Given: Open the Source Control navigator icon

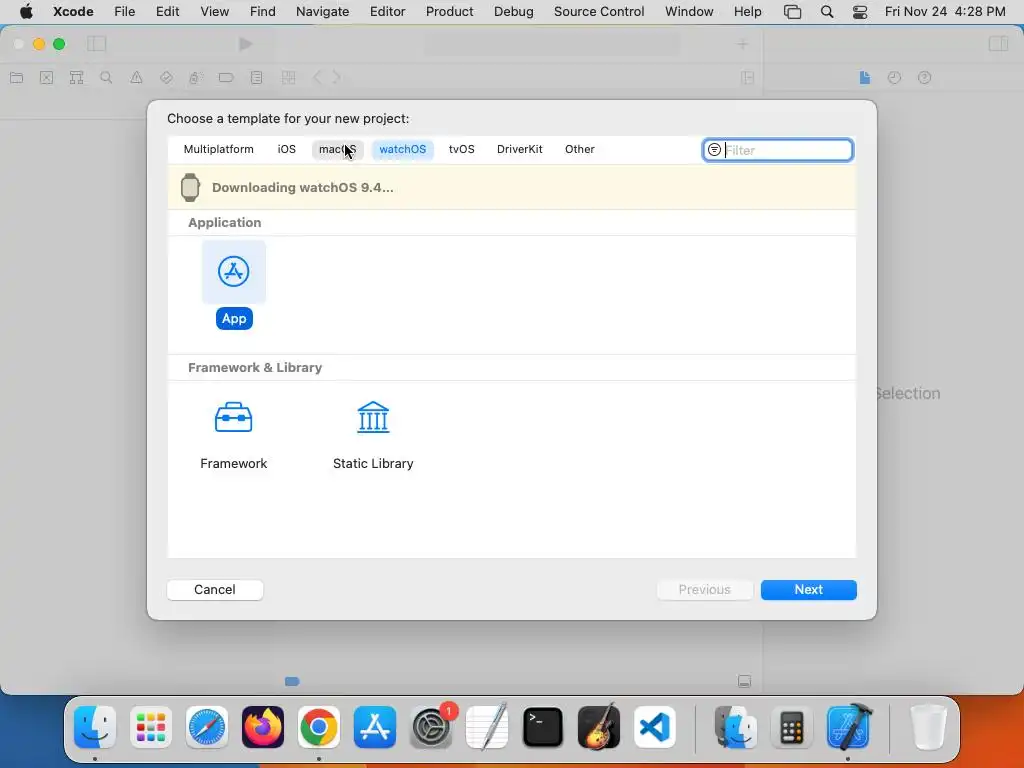Looking at the screenshot, I should pyautogui.click(x=46, y=78).
